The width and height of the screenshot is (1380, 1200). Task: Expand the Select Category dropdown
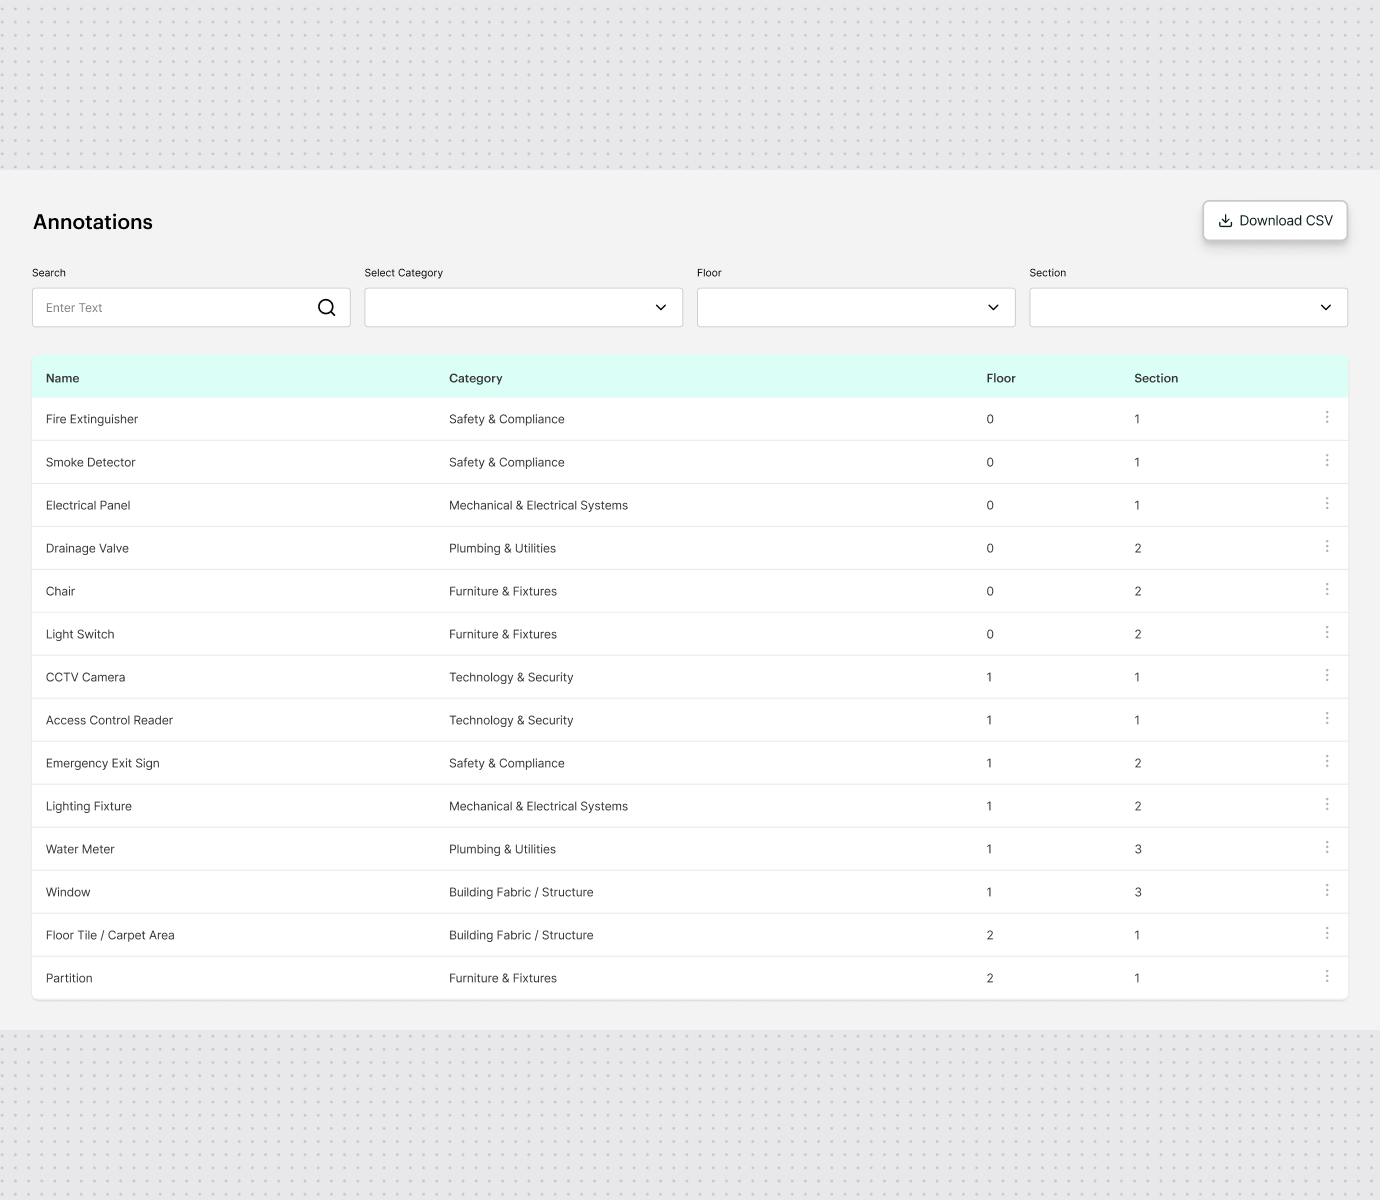click(523, 308)
